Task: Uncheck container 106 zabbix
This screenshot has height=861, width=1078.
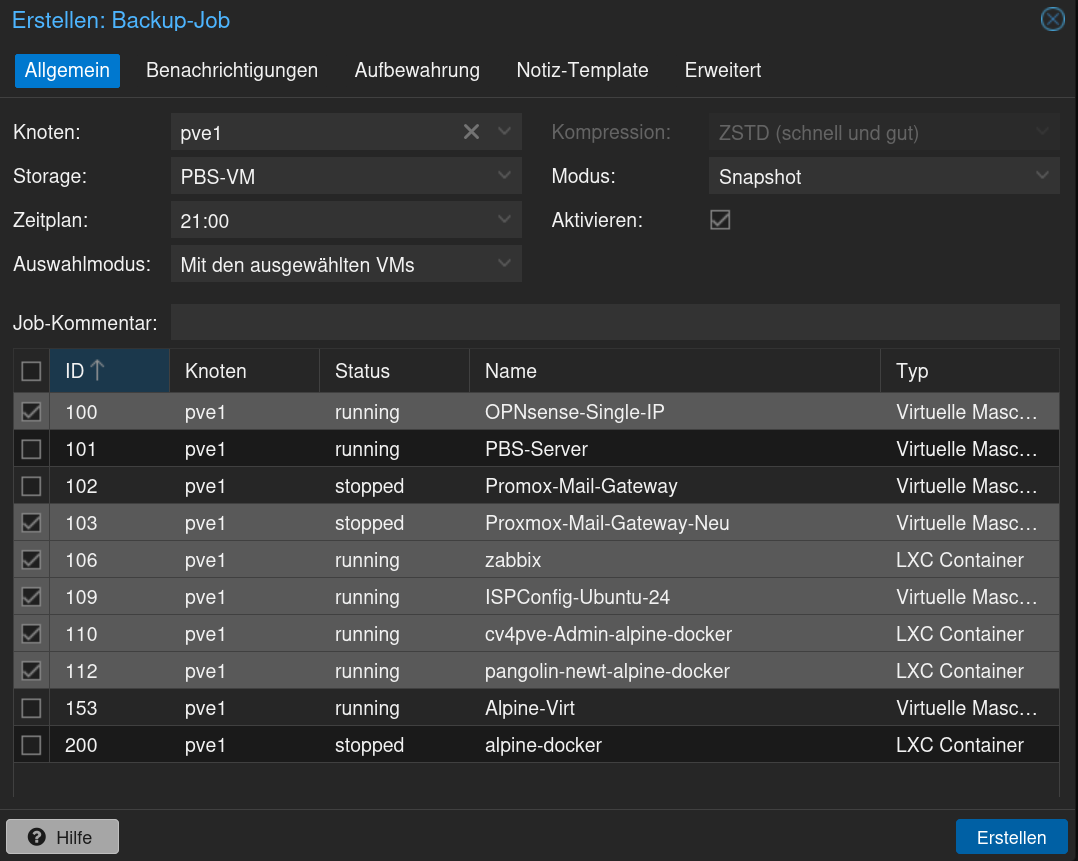Action: (x=31, y=560)
